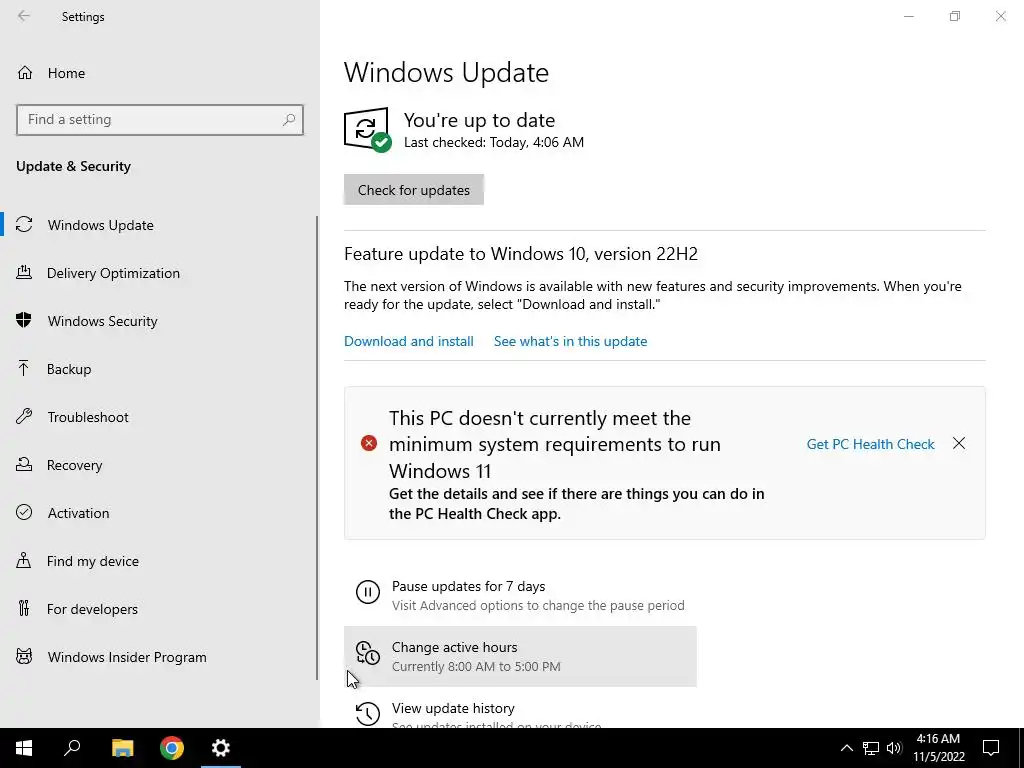Select Backup in the sidebar
This screenshot has height=768, width=1024.
point(69,369)
